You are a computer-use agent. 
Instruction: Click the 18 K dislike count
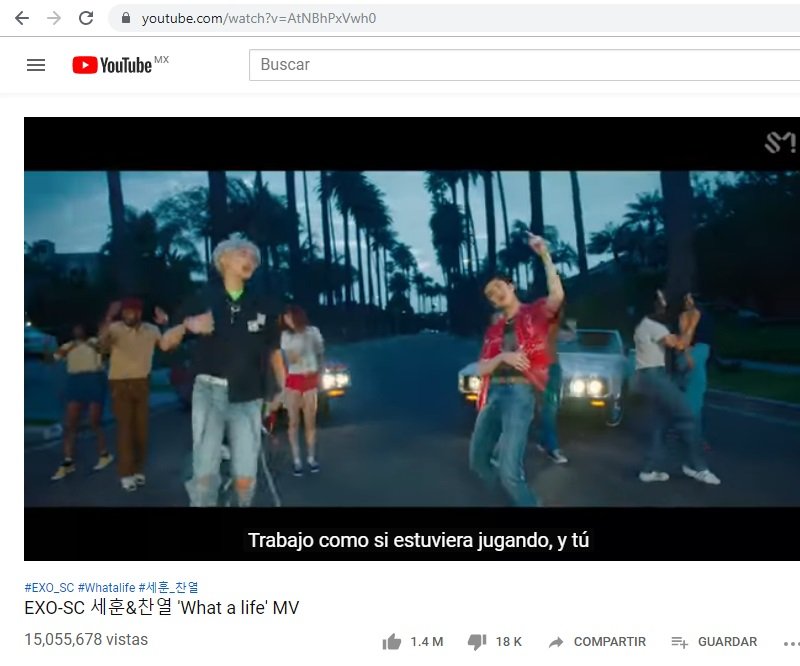(x=509, y=642)
